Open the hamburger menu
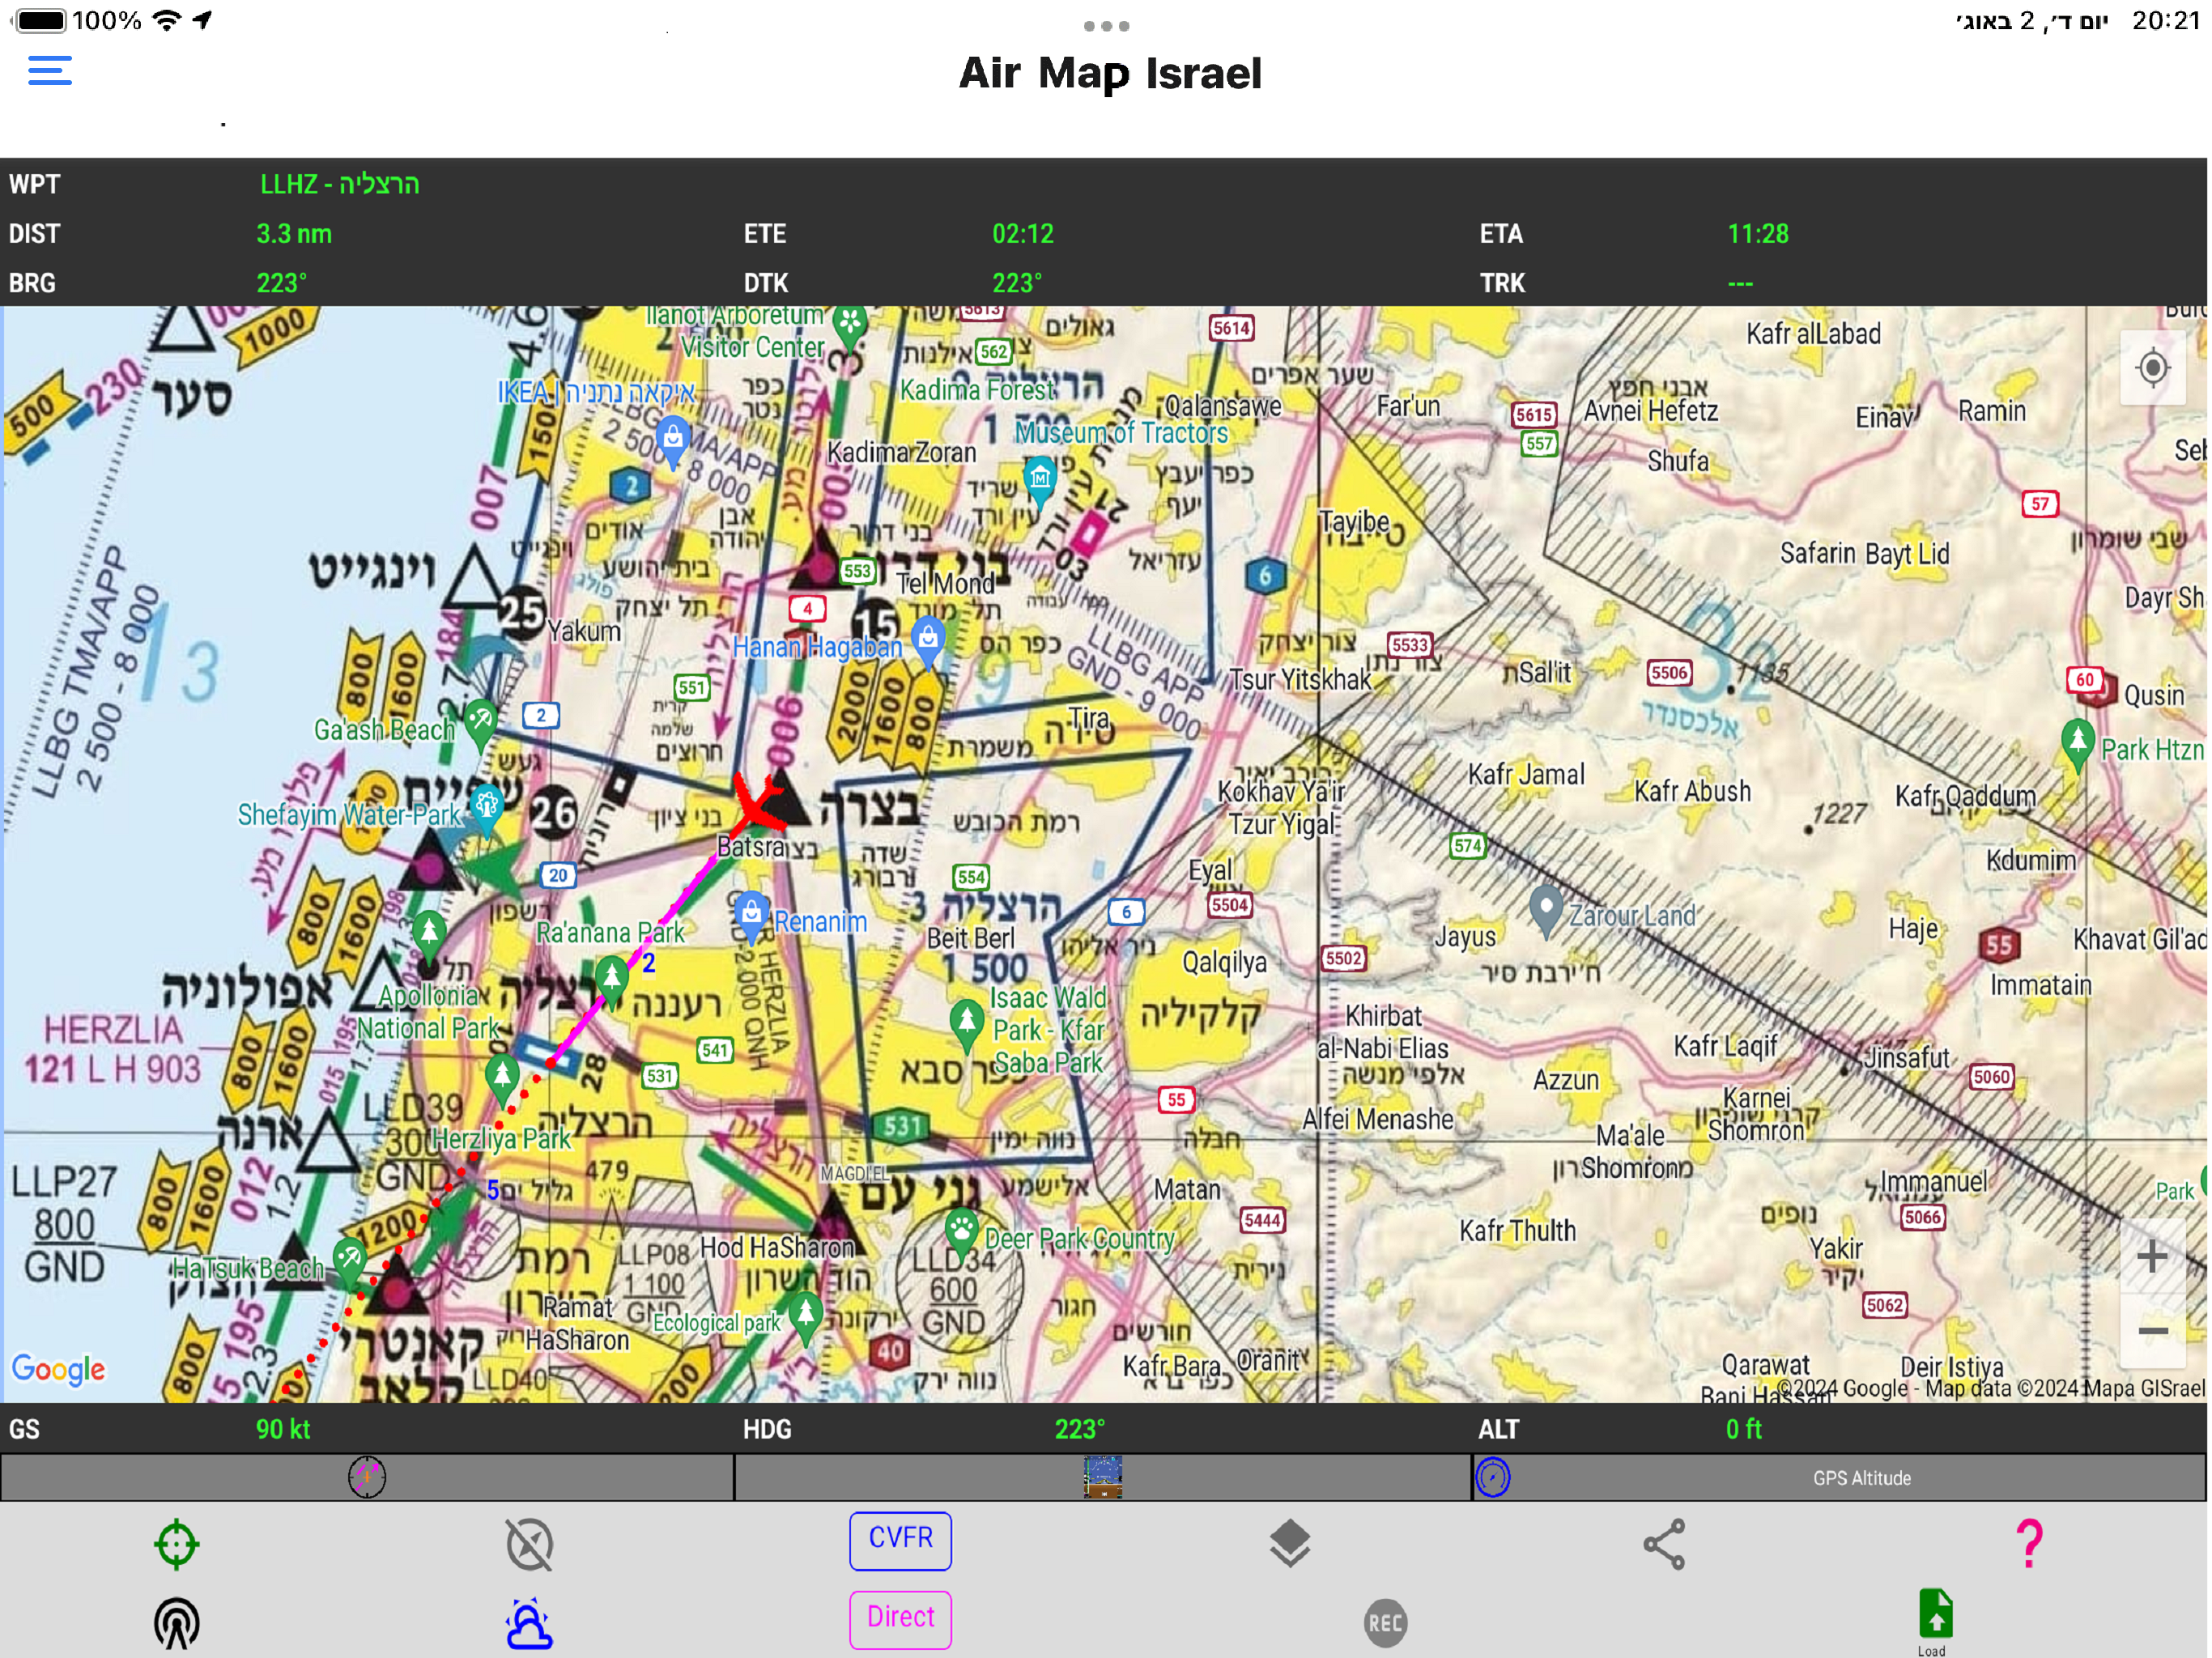This screenshot has width=2212, height=1658. [50, 71]
